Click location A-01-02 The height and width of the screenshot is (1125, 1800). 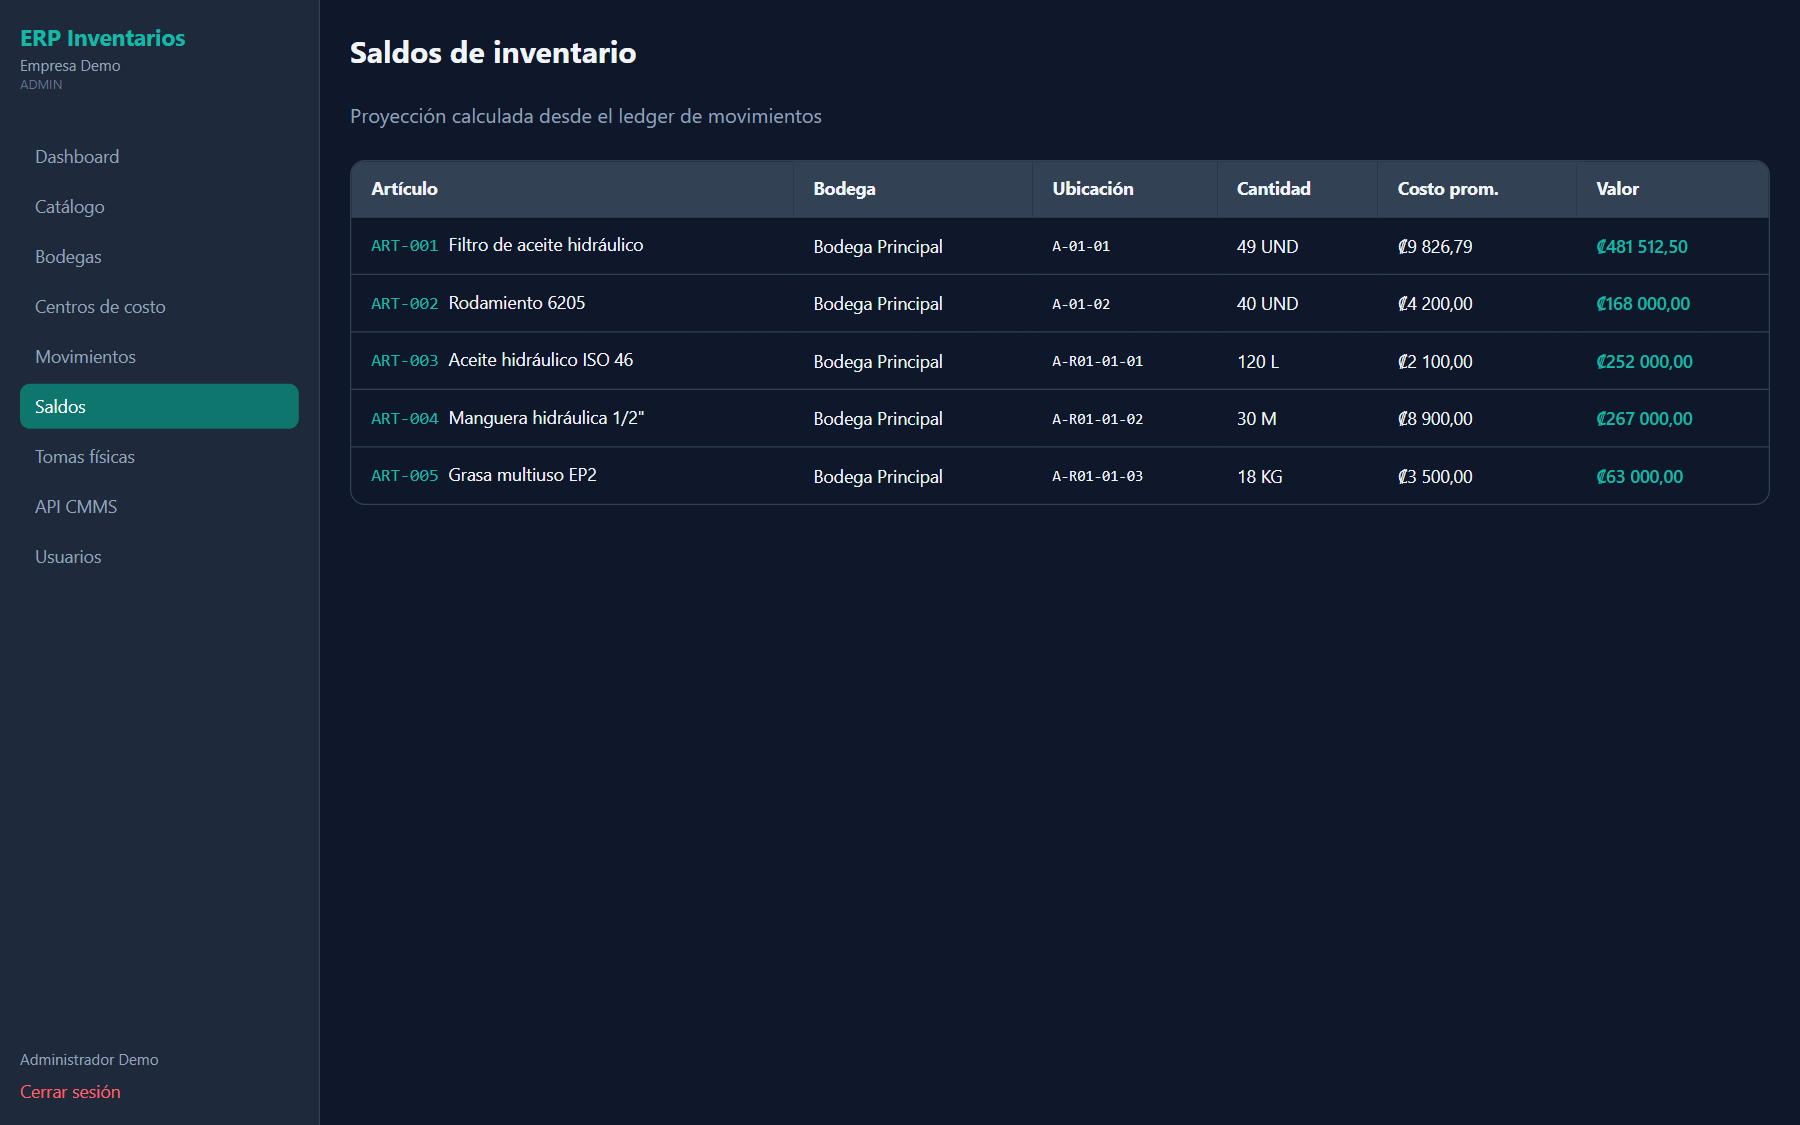click(1081, 304)
